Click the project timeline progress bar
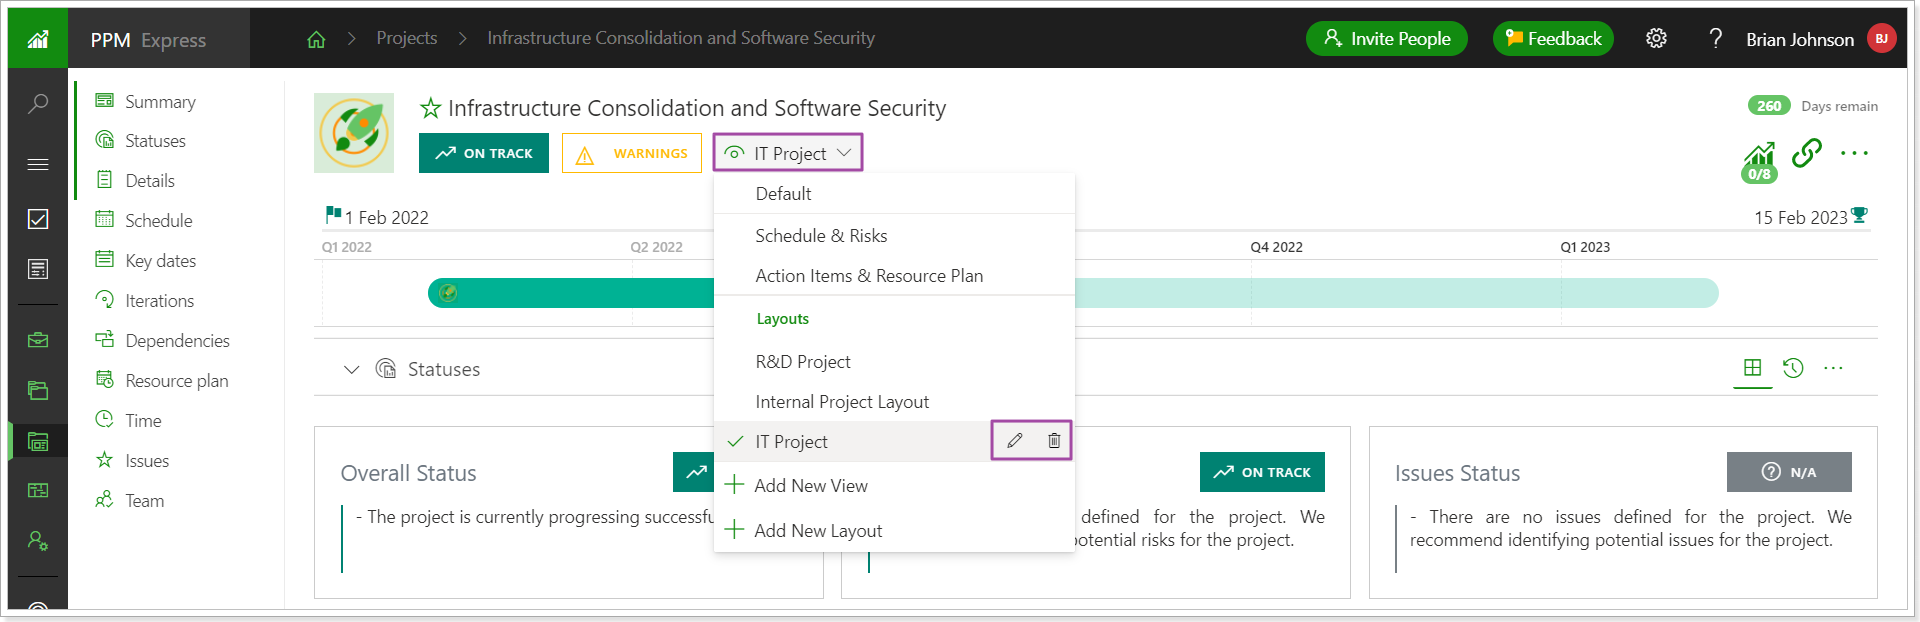 point(1073,293)
